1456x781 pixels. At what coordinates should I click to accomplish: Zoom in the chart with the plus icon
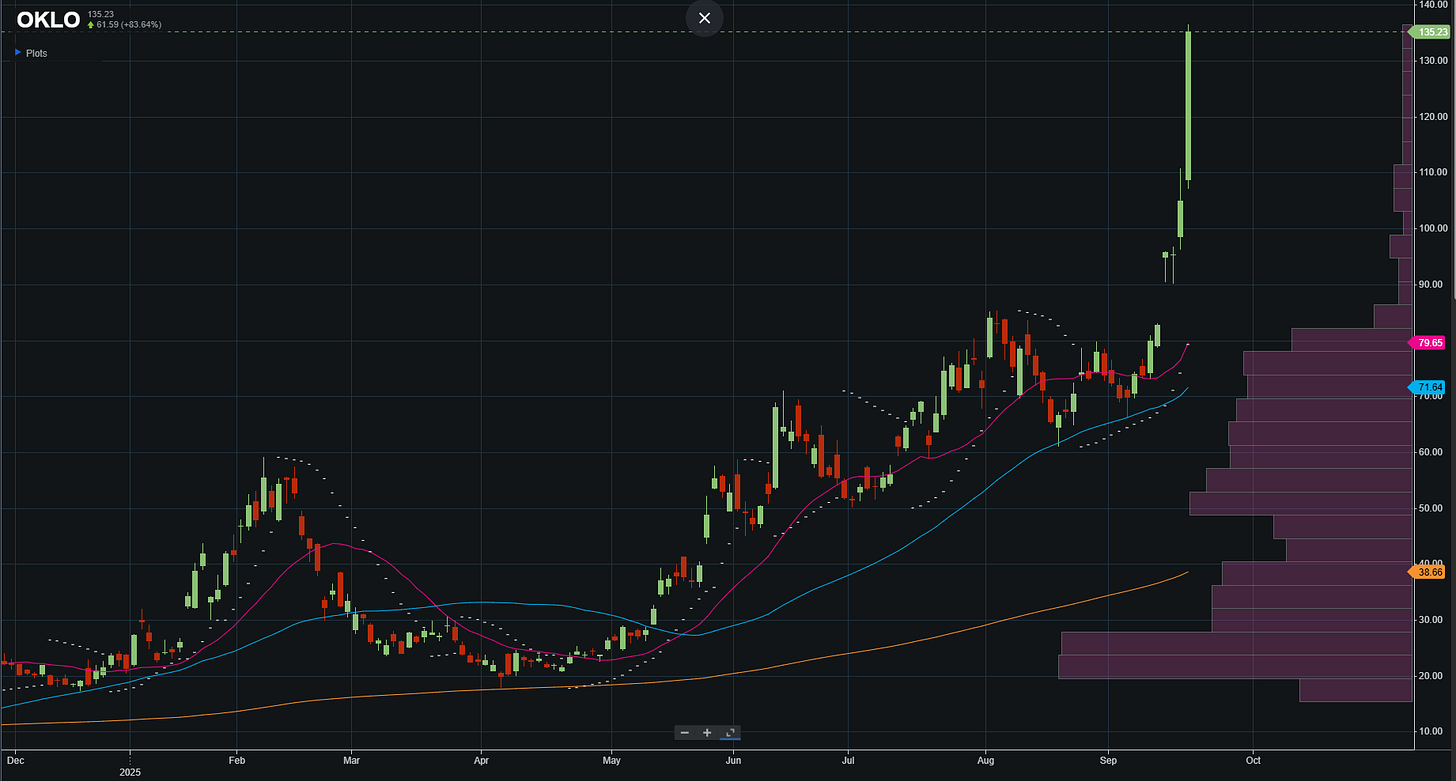[707, 733]
